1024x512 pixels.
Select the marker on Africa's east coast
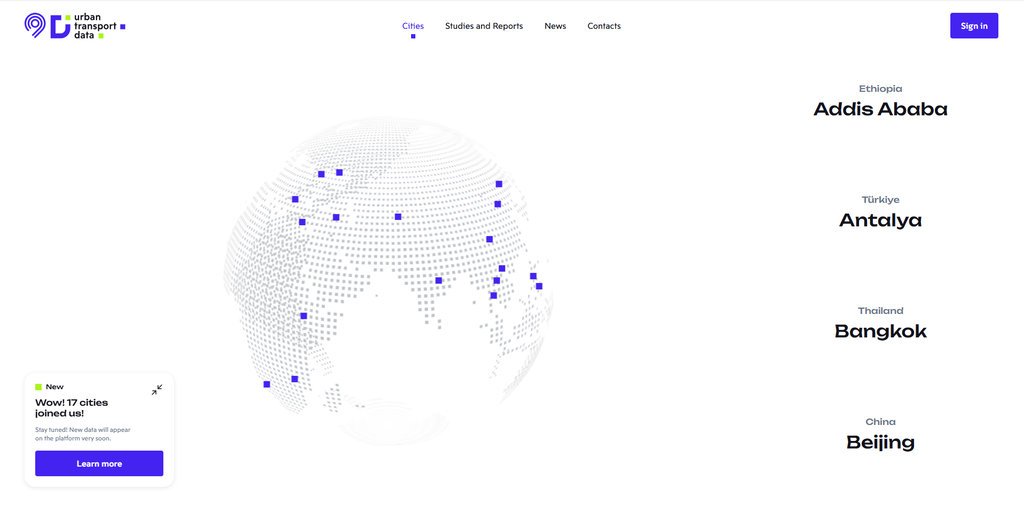[x=304, y=316]
